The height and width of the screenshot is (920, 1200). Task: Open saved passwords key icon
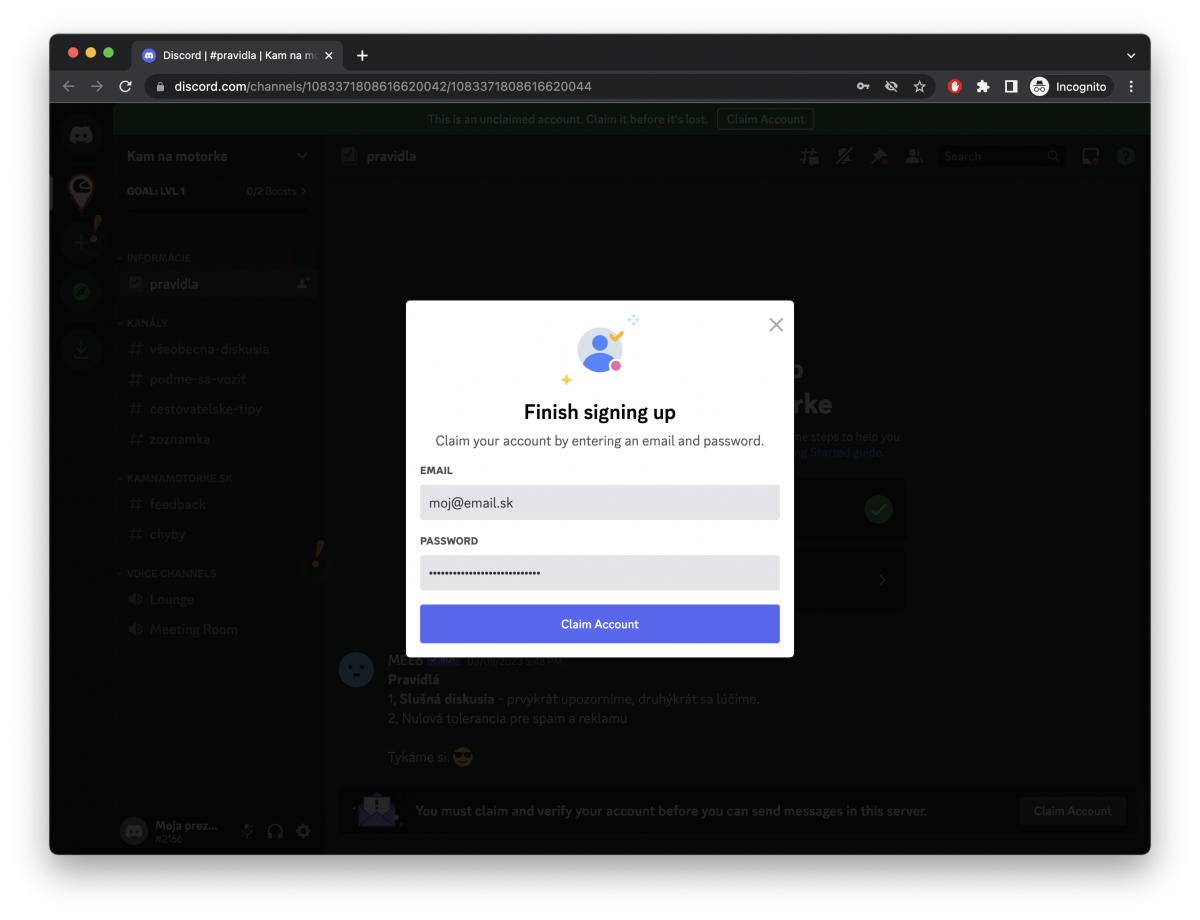click(x=863, y=87)
